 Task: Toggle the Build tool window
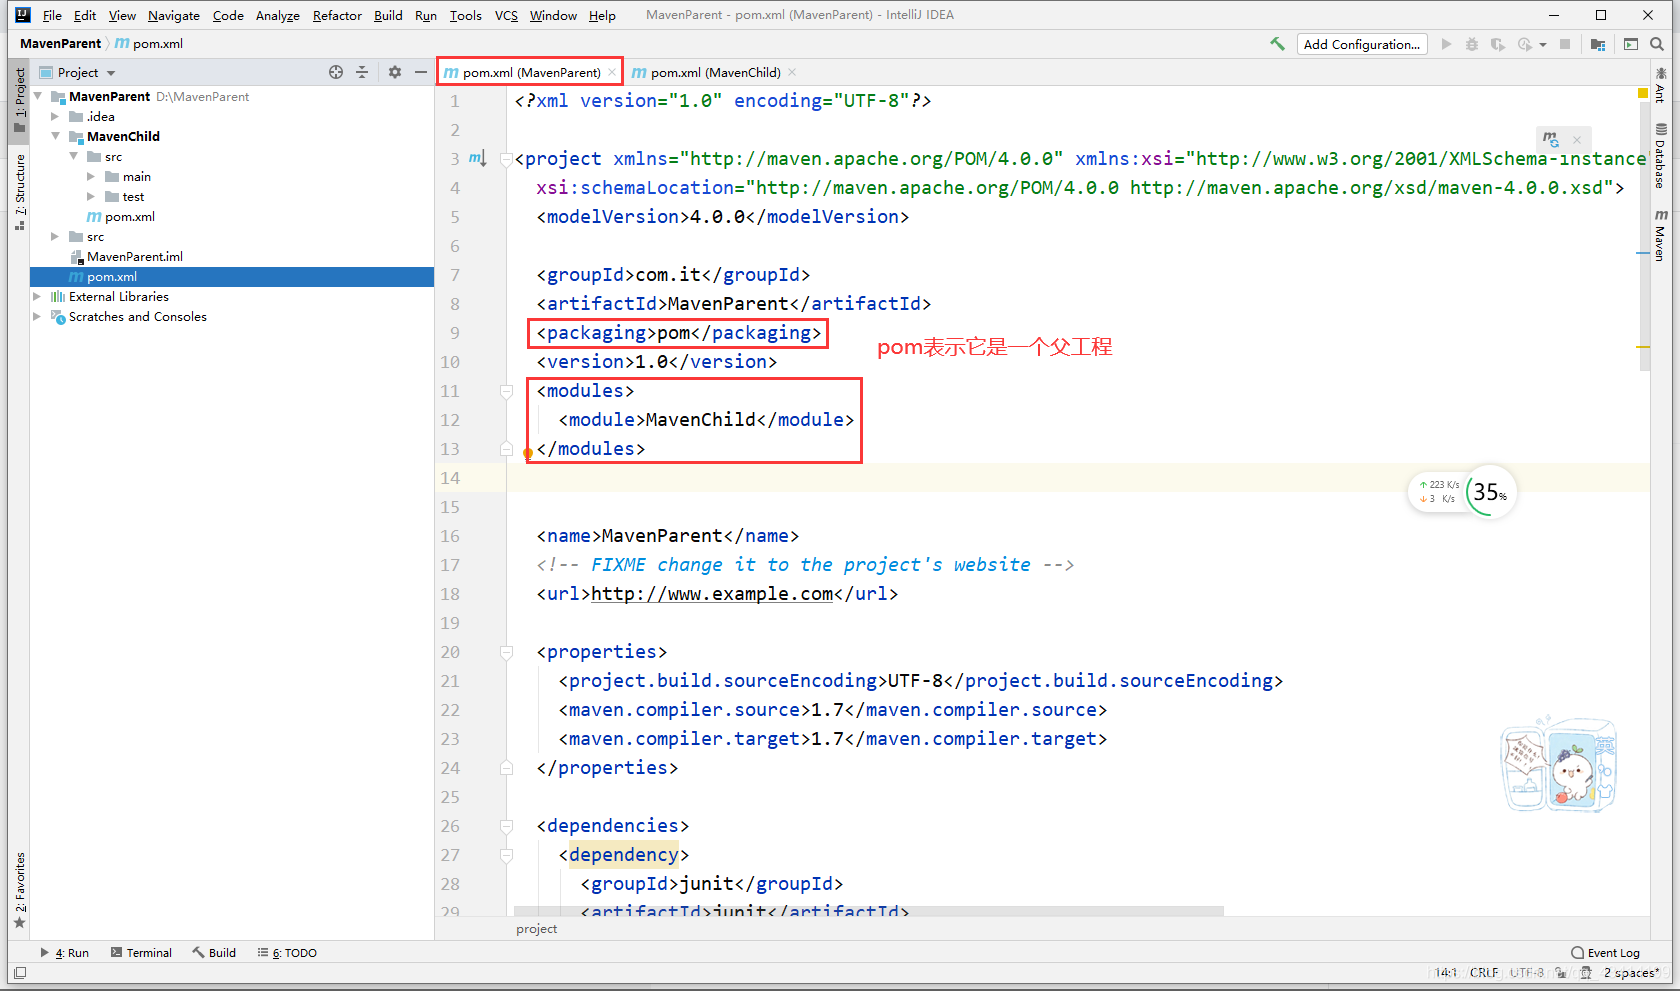pyautogui.click(x=214, y=953)
